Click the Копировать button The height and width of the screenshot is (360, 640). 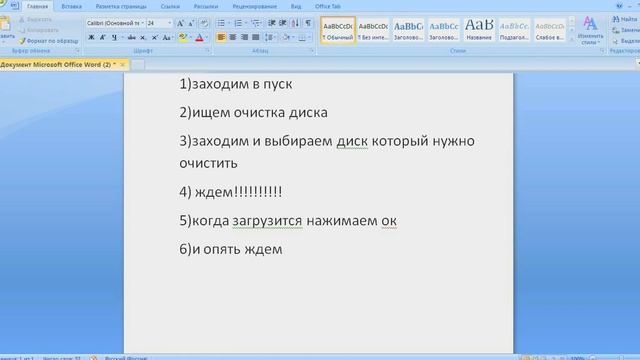pos(39,30)
